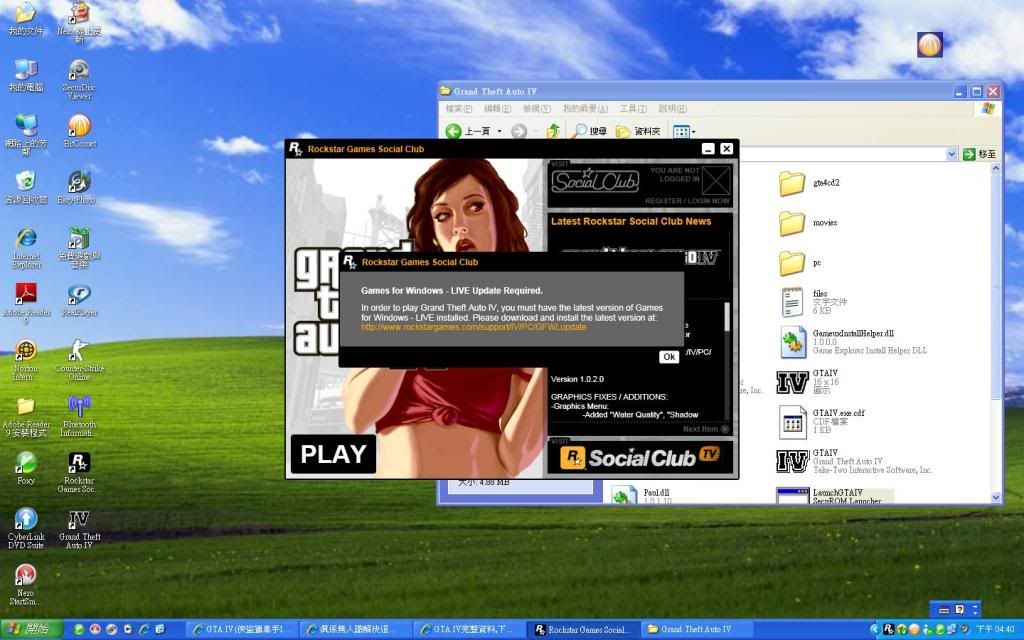Open Counter-Strike Online desktop icon
1024x640 pixels.
[x=79, y=356]
